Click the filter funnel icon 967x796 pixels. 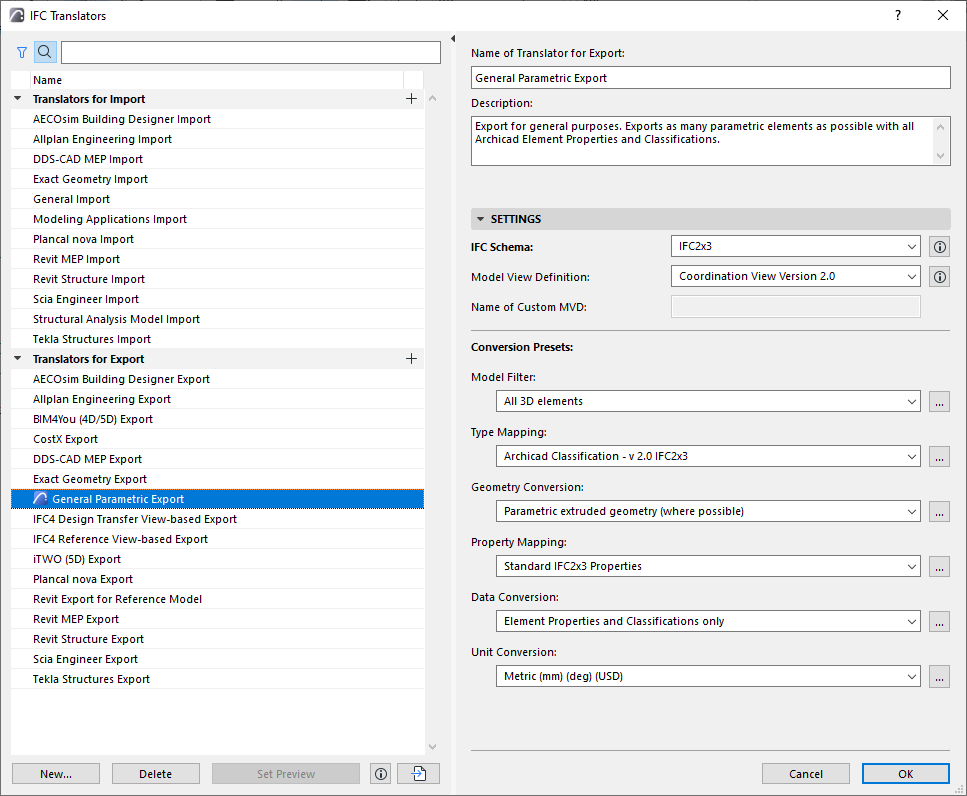point(22,52)
